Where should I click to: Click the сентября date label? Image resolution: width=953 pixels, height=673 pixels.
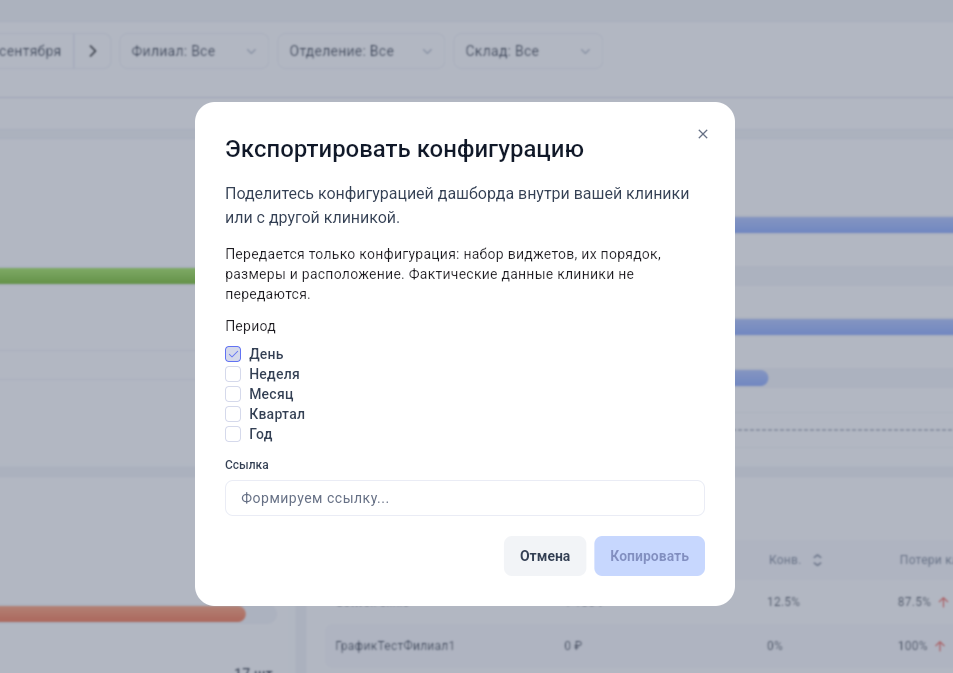[30, 51]
